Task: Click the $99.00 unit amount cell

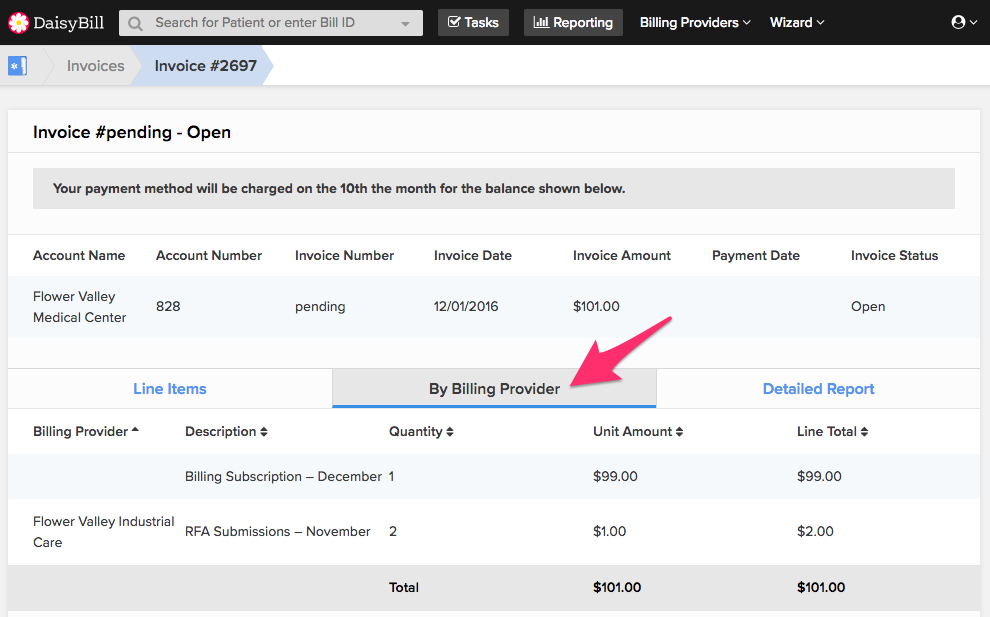Action: pyautogui.click(x=615, y=476)
